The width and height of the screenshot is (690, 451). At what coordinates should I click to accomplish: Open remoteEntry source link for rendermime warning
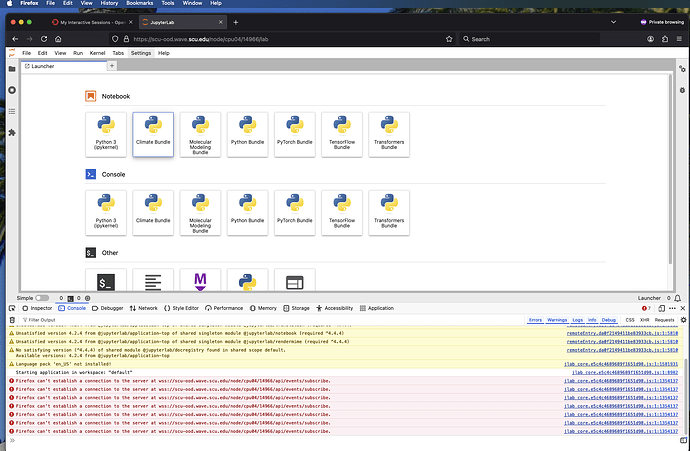pyautogui.click(x=622, y=341)
